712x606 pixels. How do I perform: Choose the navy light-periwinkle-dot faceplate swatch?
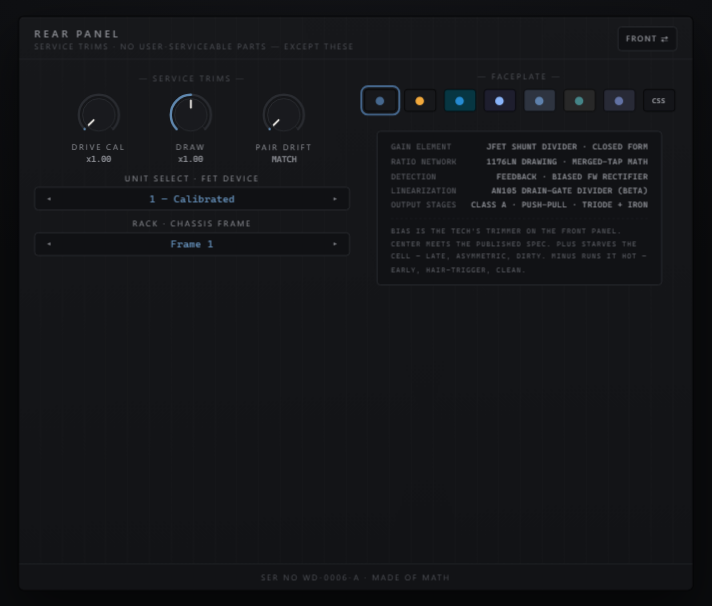coord(499,101)
